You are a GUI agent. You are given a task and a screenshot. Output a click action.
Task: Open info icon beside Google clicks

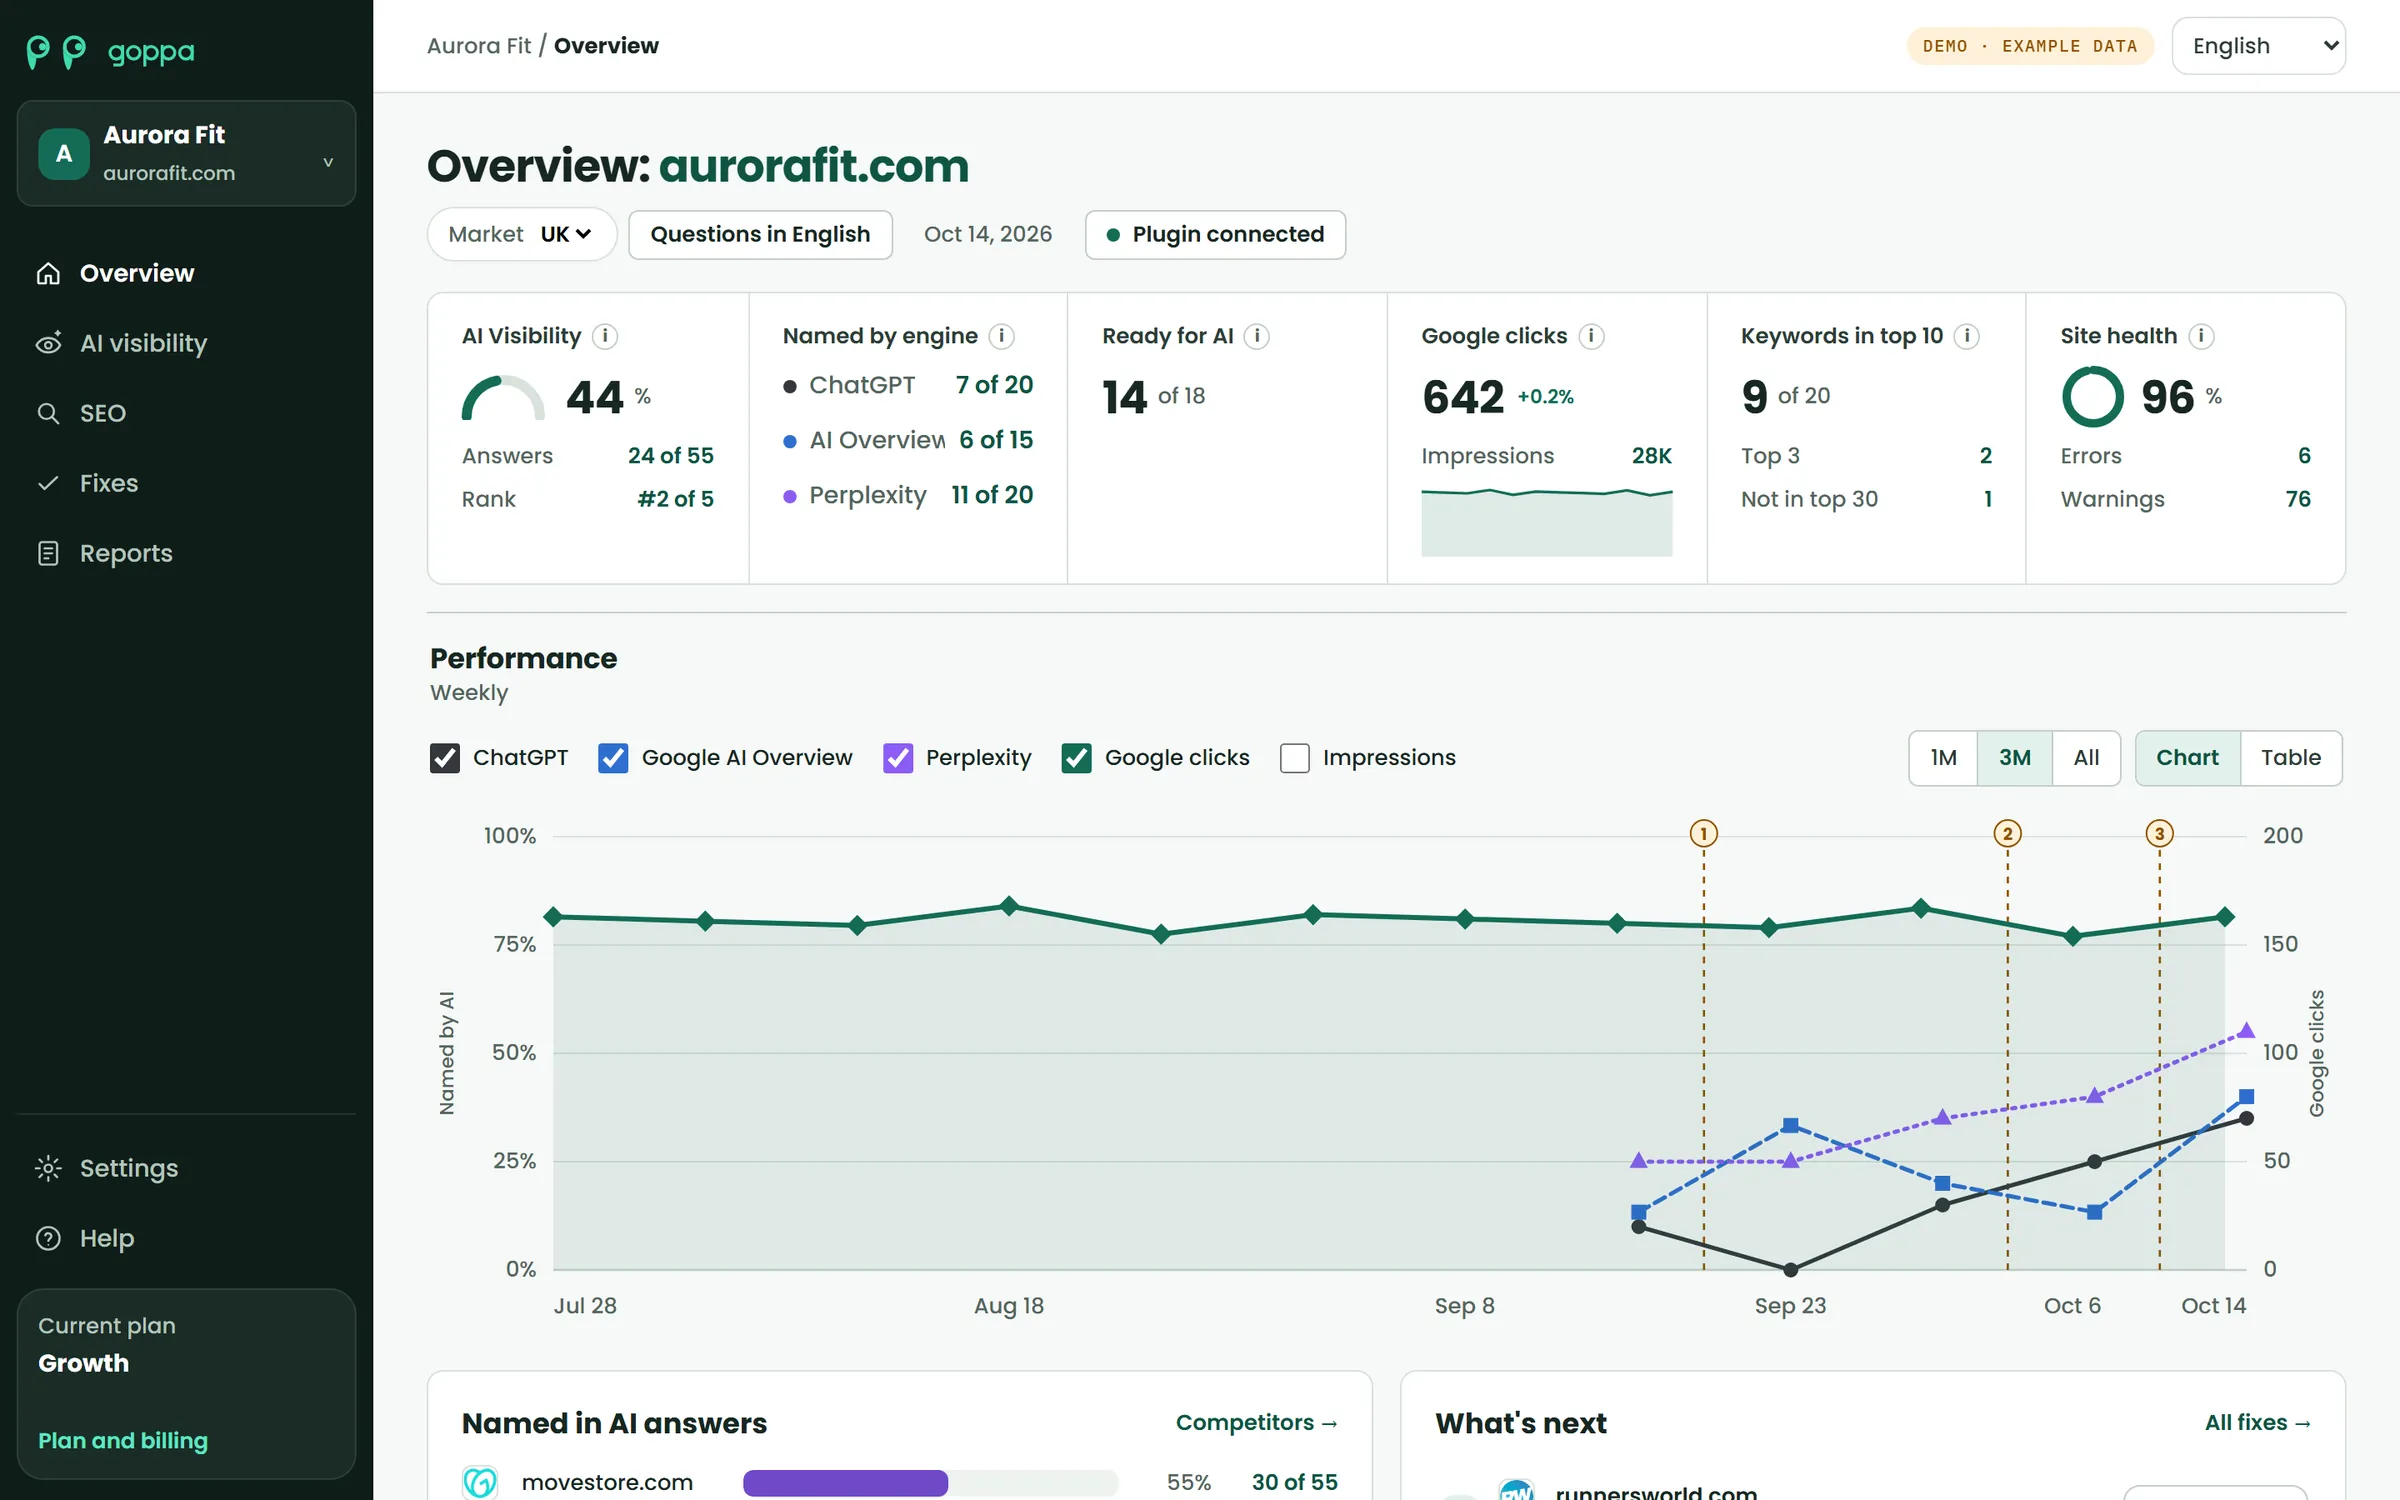click(x=1591, y=336)
